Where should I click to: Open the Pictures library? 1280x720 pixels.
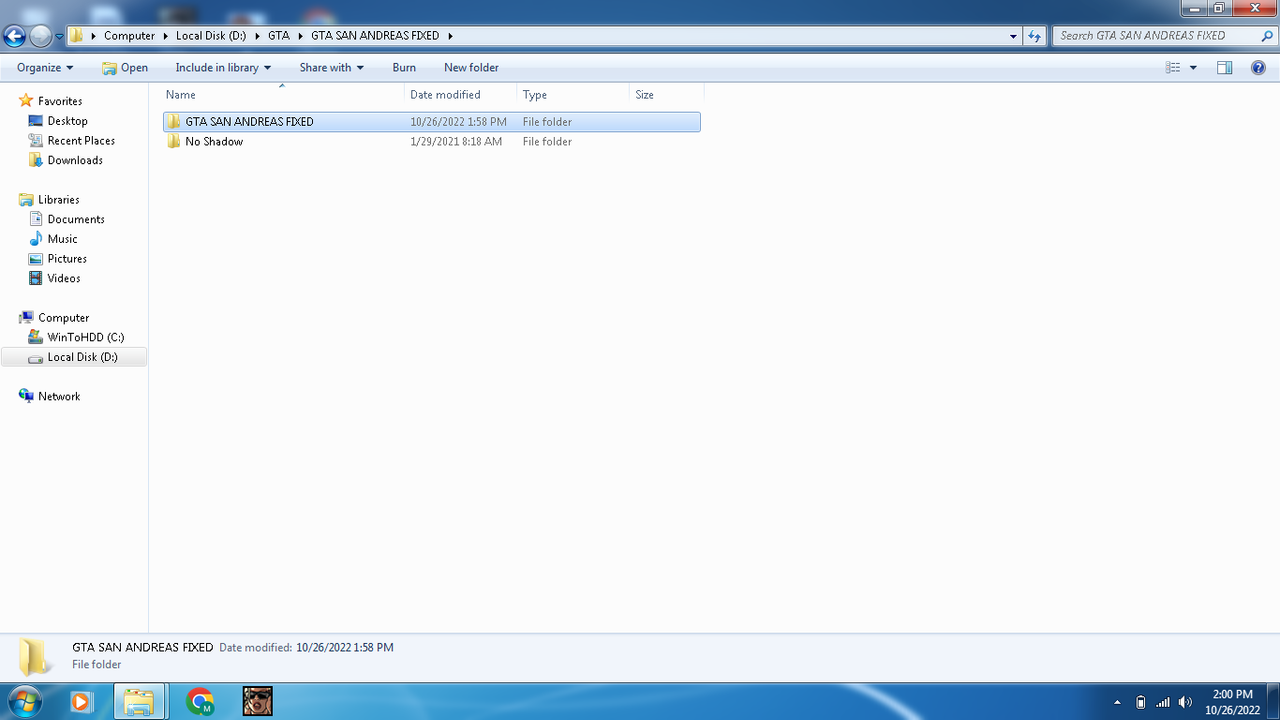67,259
